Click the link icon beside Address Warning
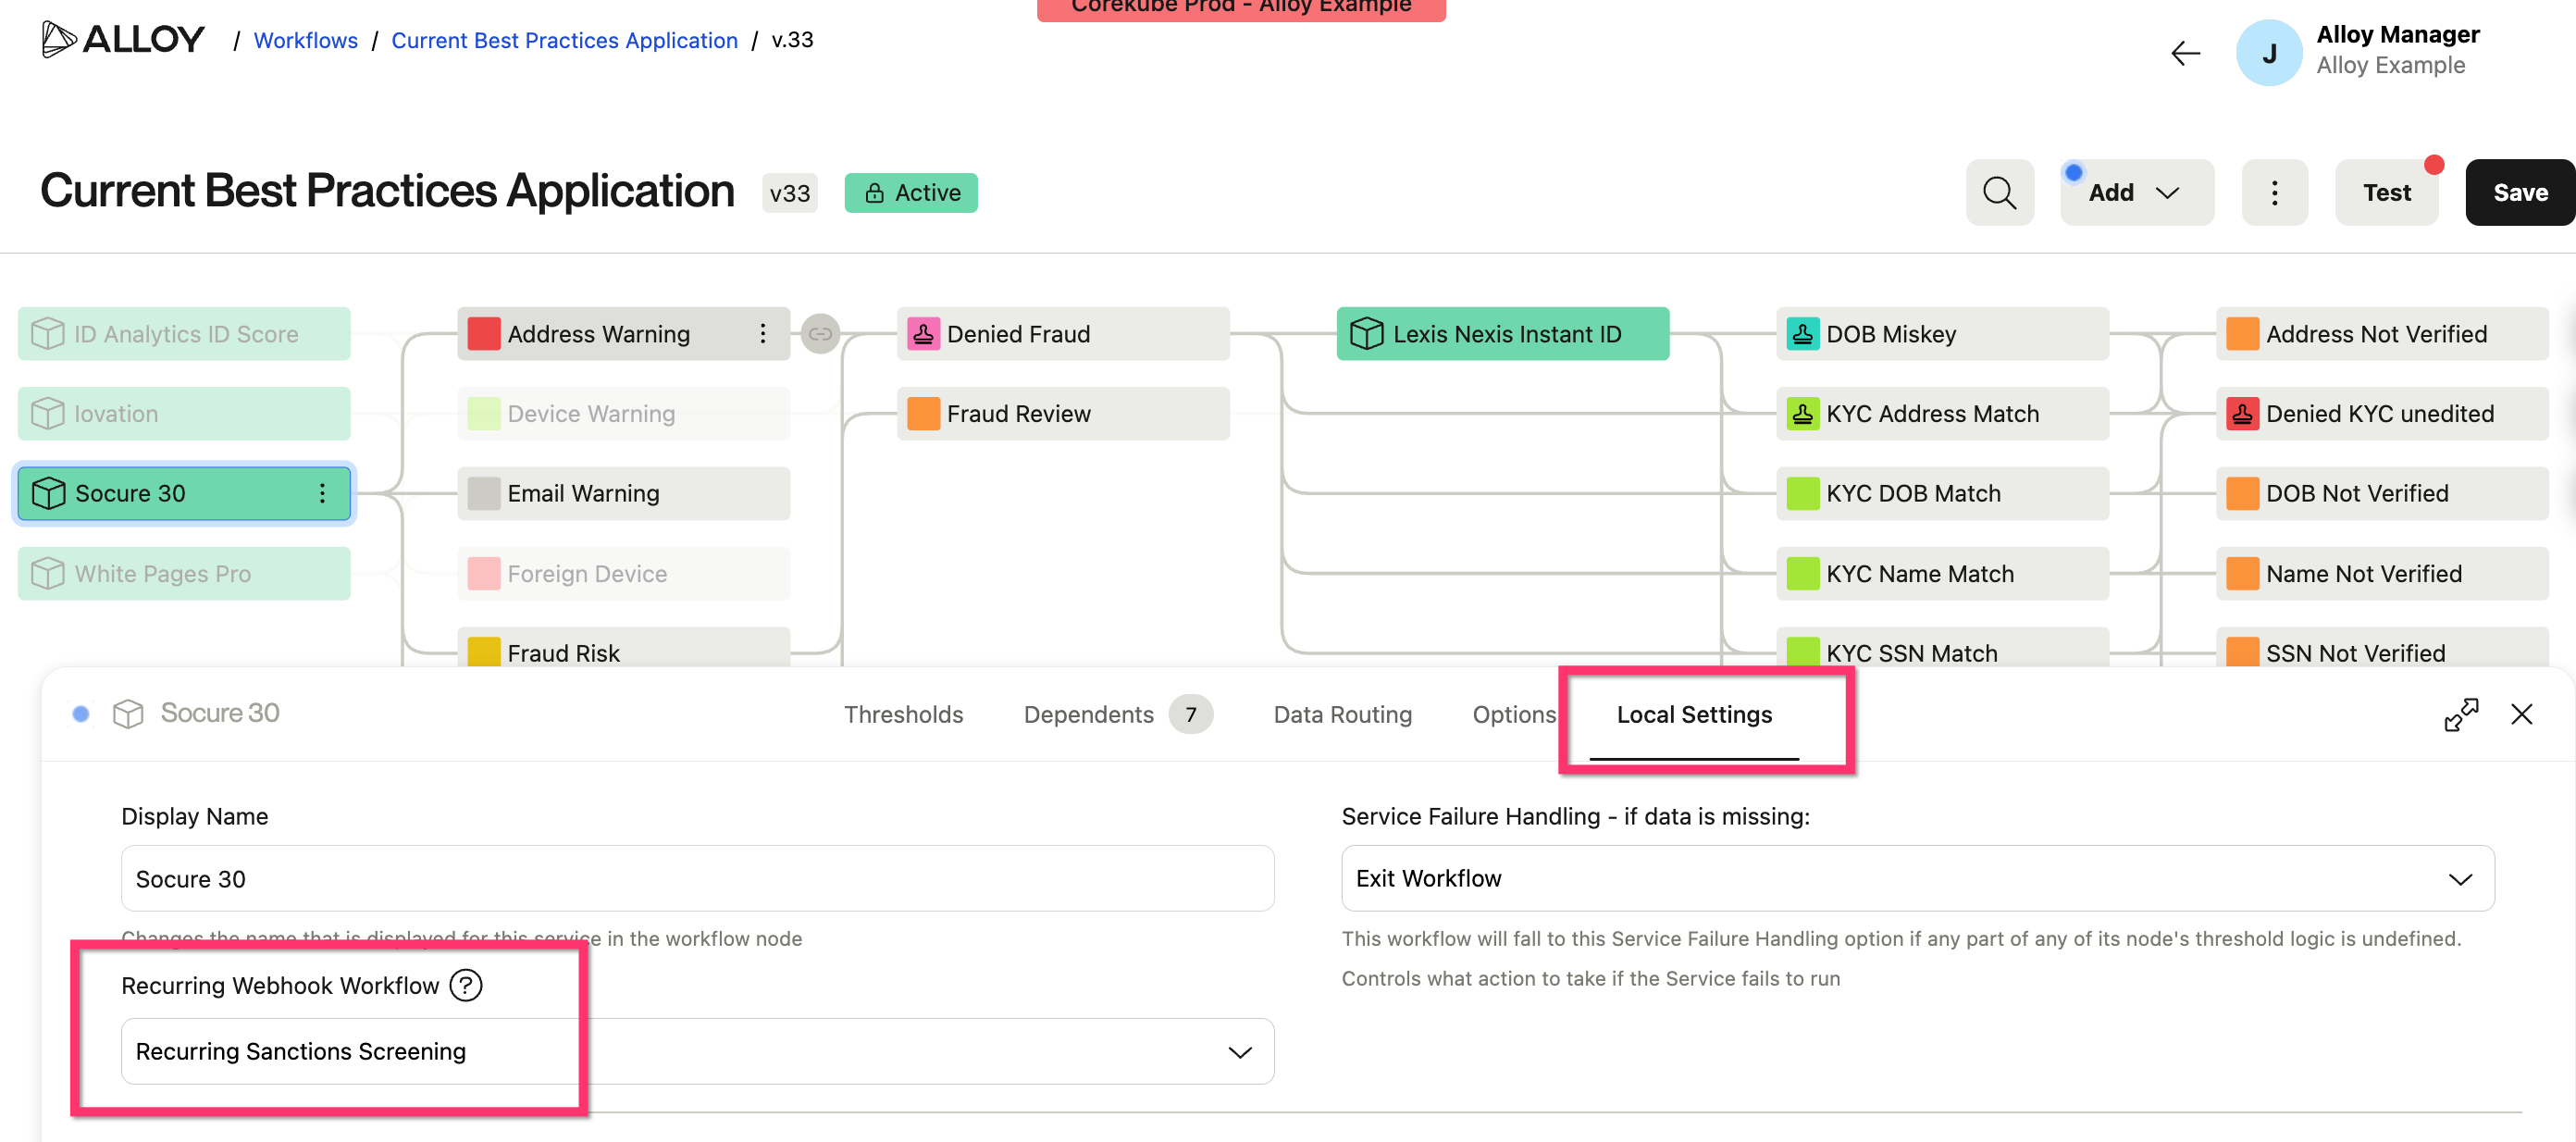 click(x=820, y=334)
